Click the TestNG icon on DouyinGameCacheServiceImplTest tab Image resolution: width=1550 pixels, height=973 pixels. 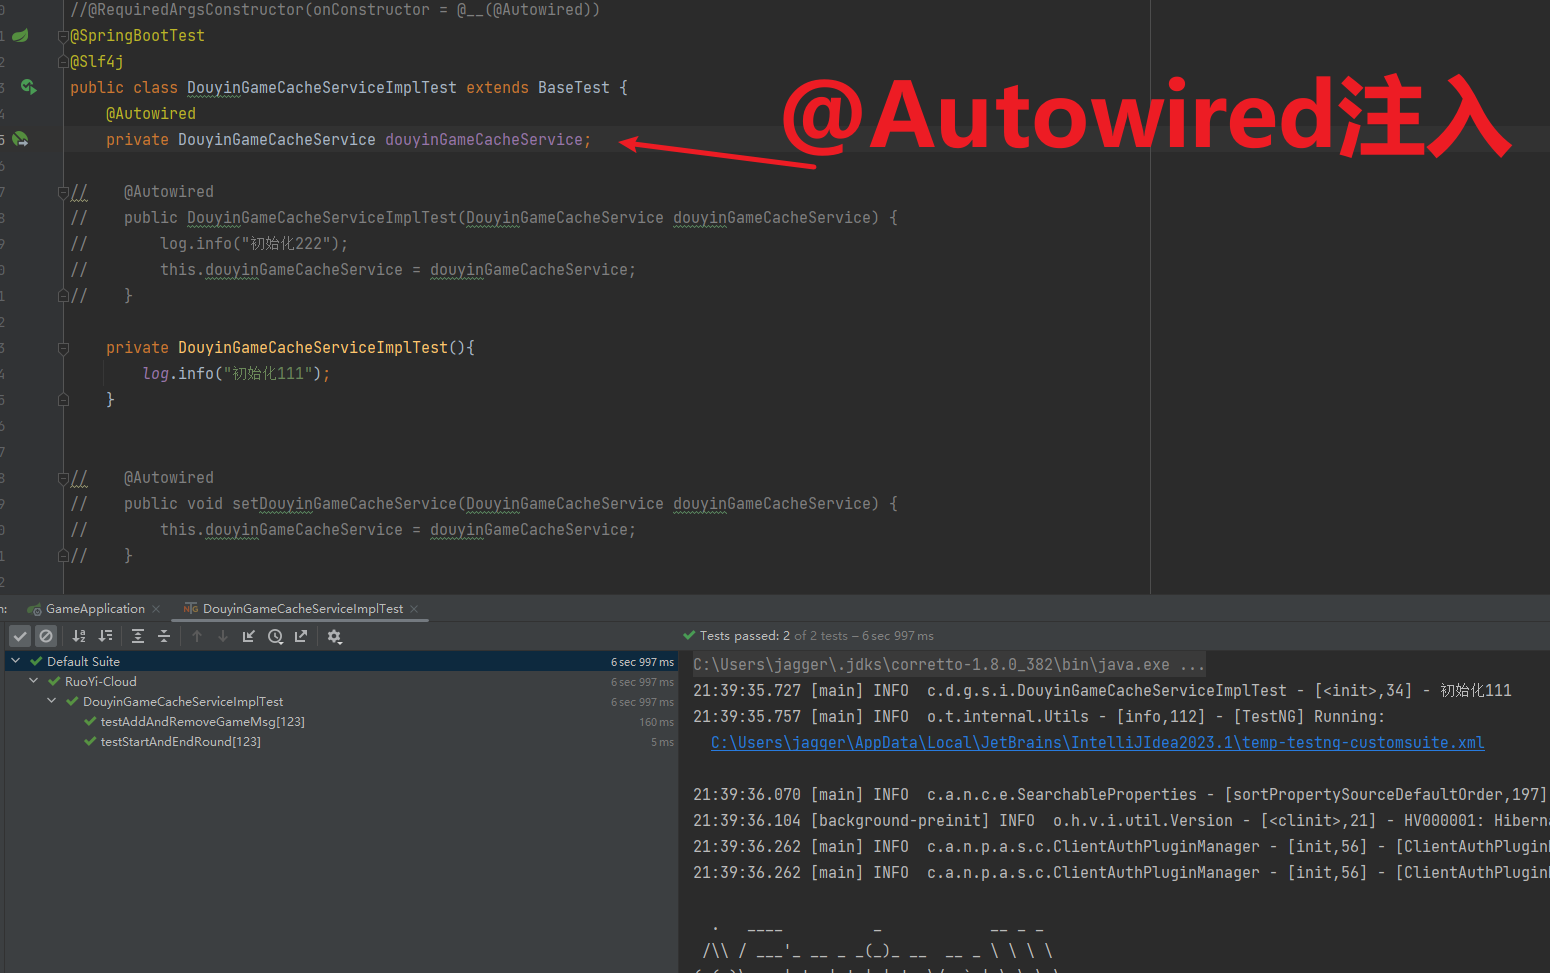click(191, 608)
